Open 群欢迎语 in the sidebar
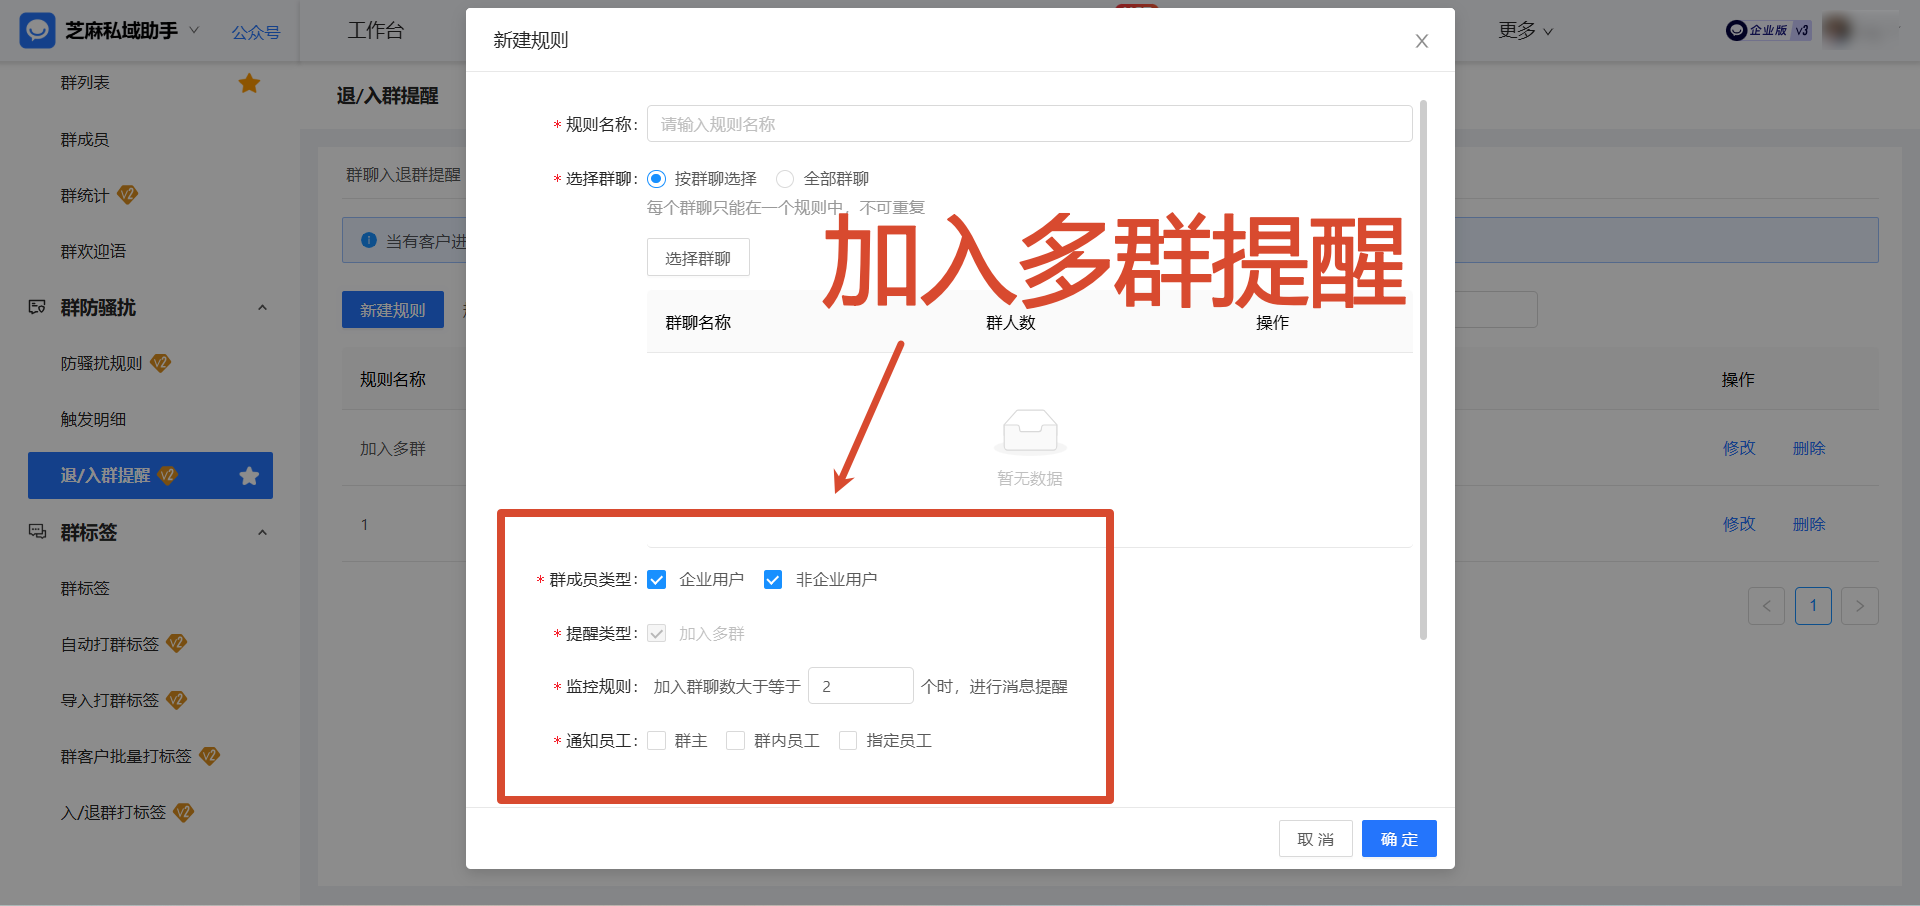The image size is (1920, 906). click(93, 252)
